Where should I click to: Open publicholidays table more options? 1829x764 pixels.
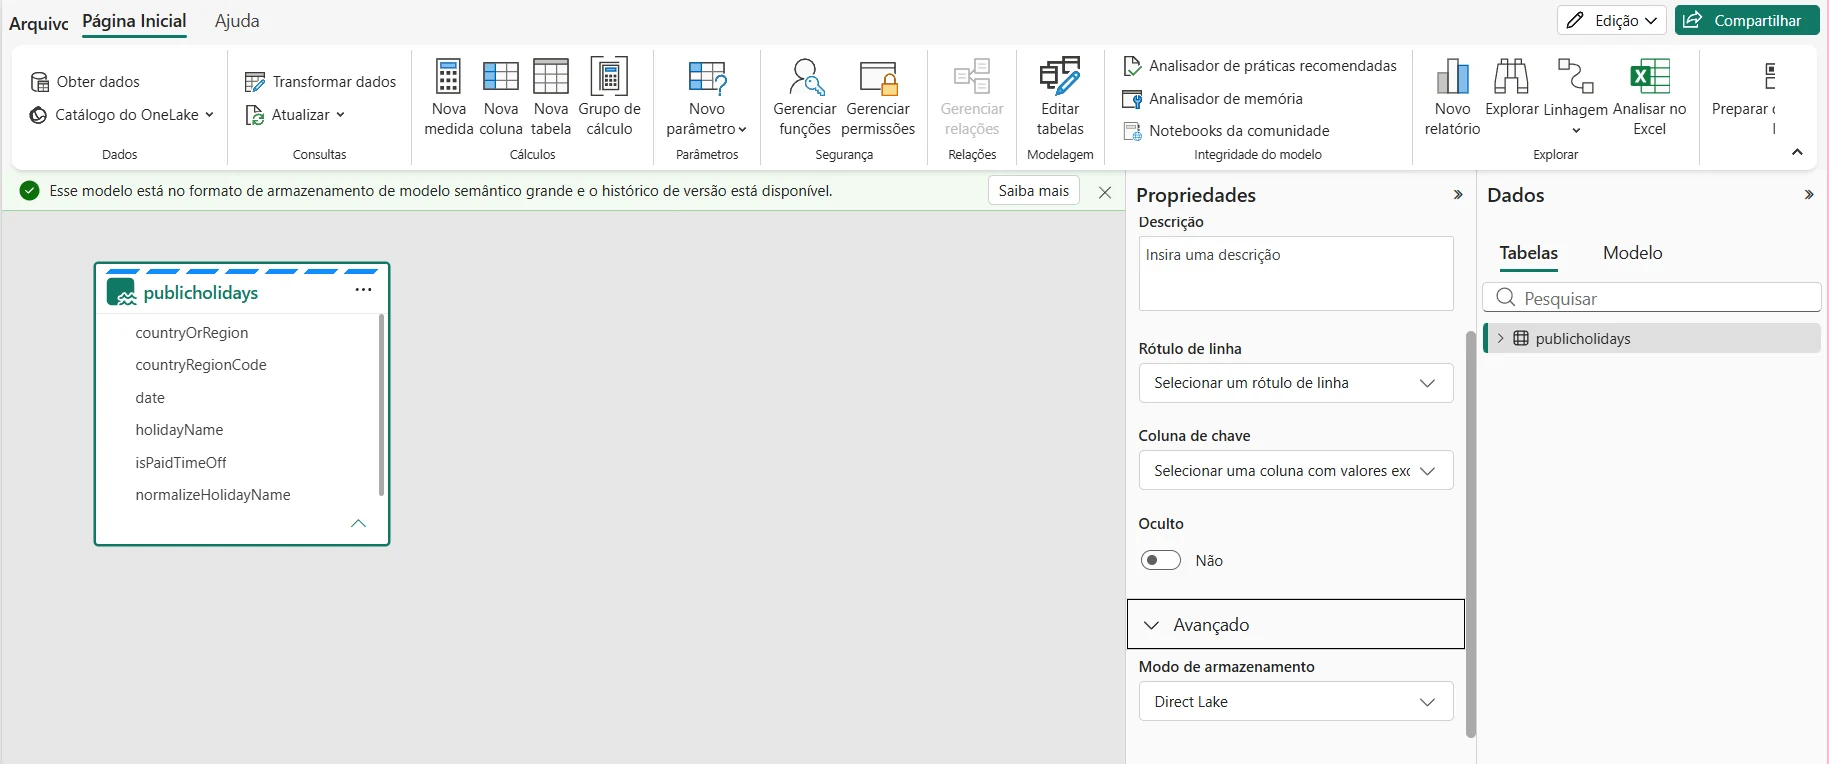(x=363, y=290)
